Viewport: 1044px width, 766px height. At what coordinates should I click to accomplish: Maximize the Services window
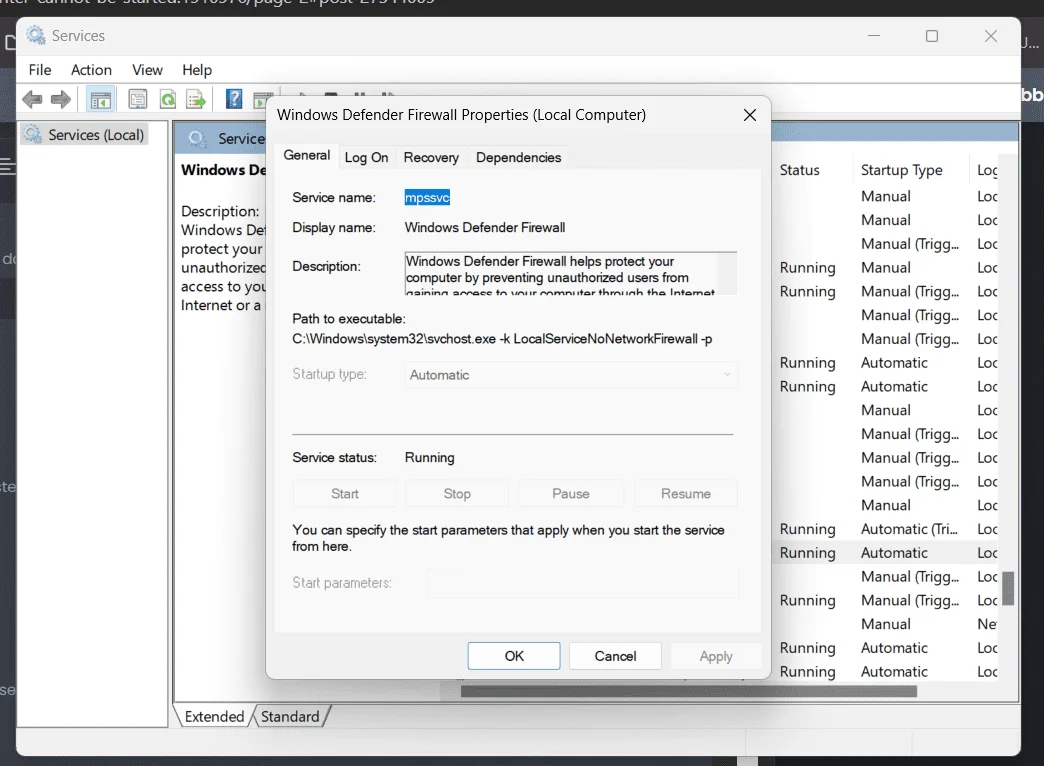pyautogui.click(x=932, y=36)
